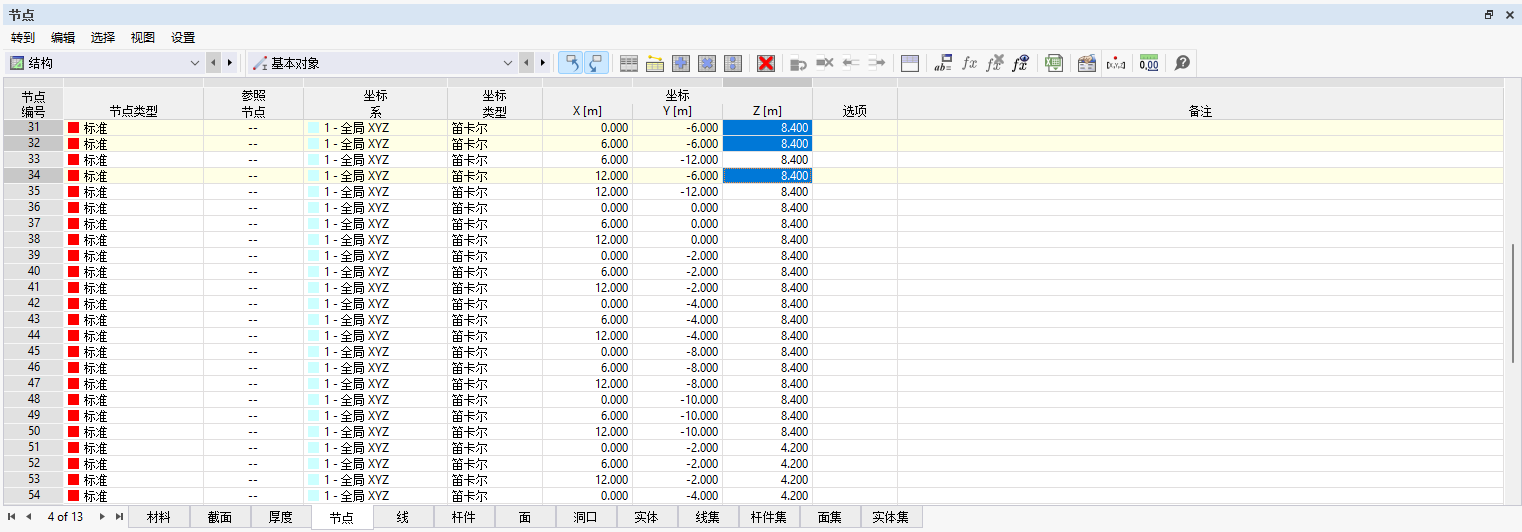Screen dimensions: 1522x532
Task: Go to the next table page
Action: point(103,517)
